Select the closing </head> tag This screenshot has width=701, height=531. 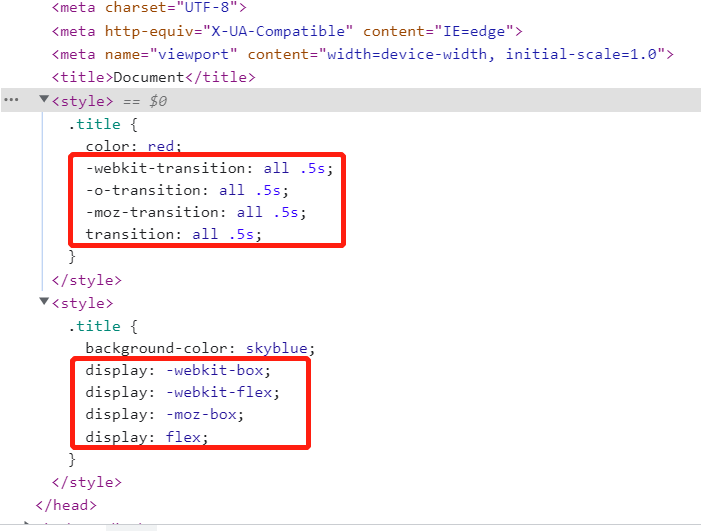pyautogui.click(x=66, y=506)
